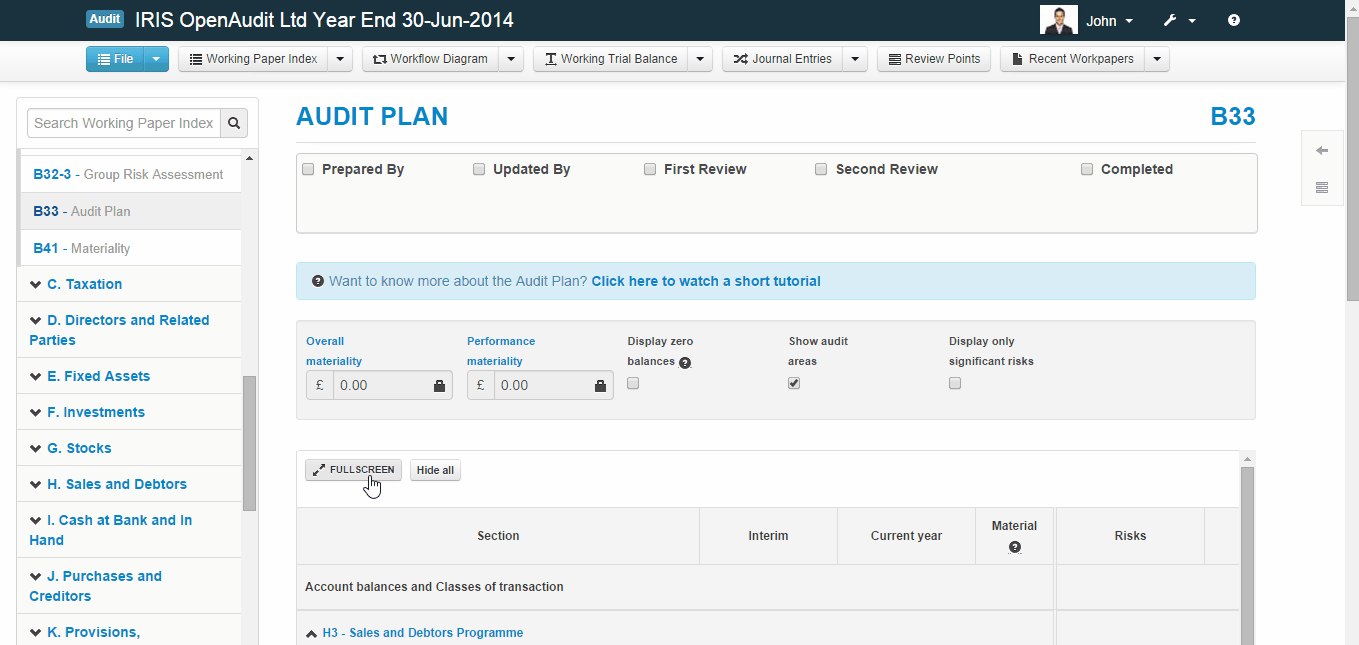Viewport: 1359px width, 645px height.
Task: Click the left arrow icon on right panel
Action: point(1321,151)
